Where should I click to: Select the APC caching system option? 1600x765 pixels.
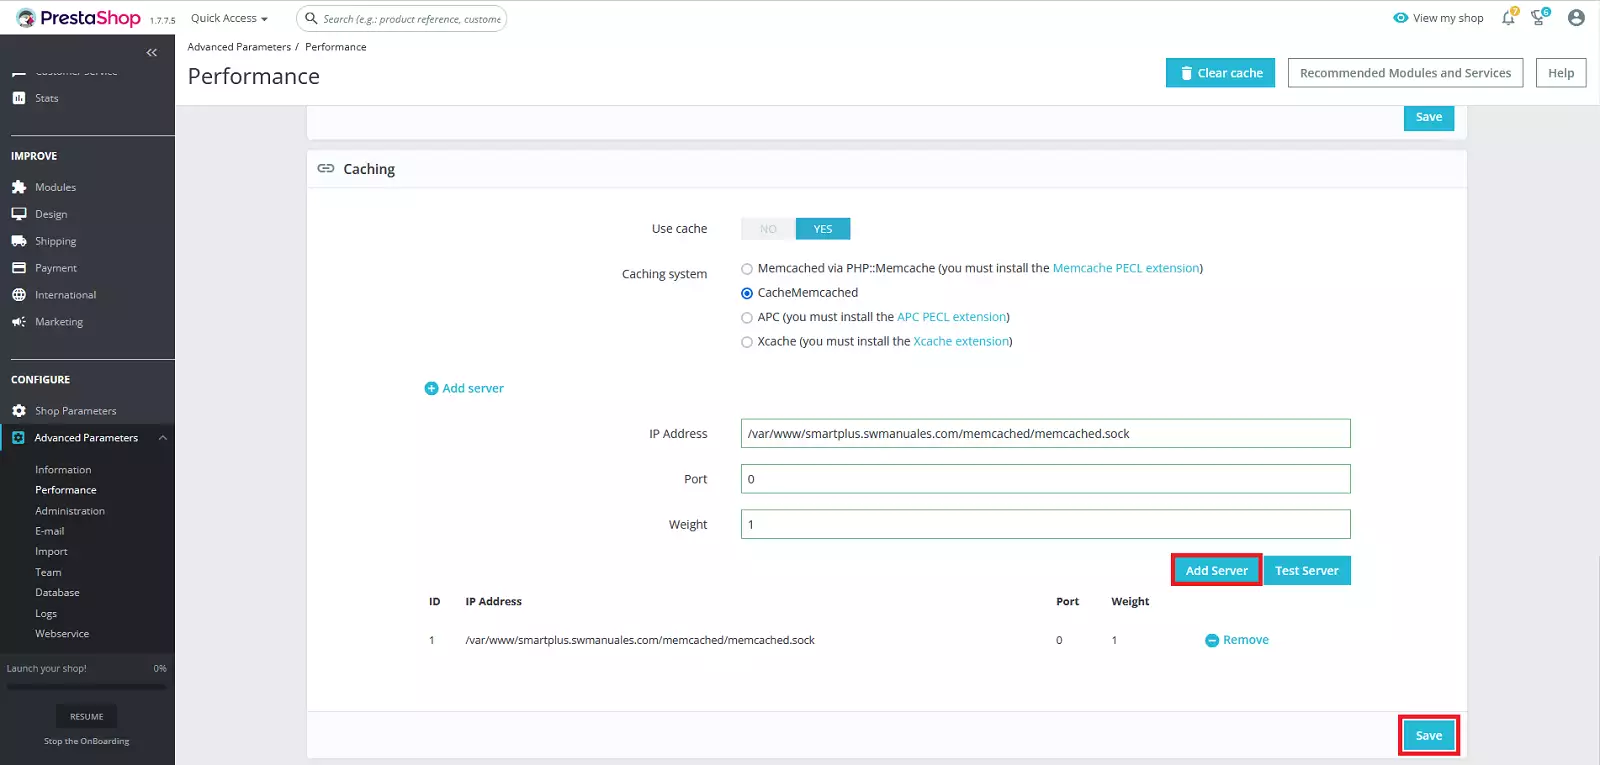coord(747,318)
